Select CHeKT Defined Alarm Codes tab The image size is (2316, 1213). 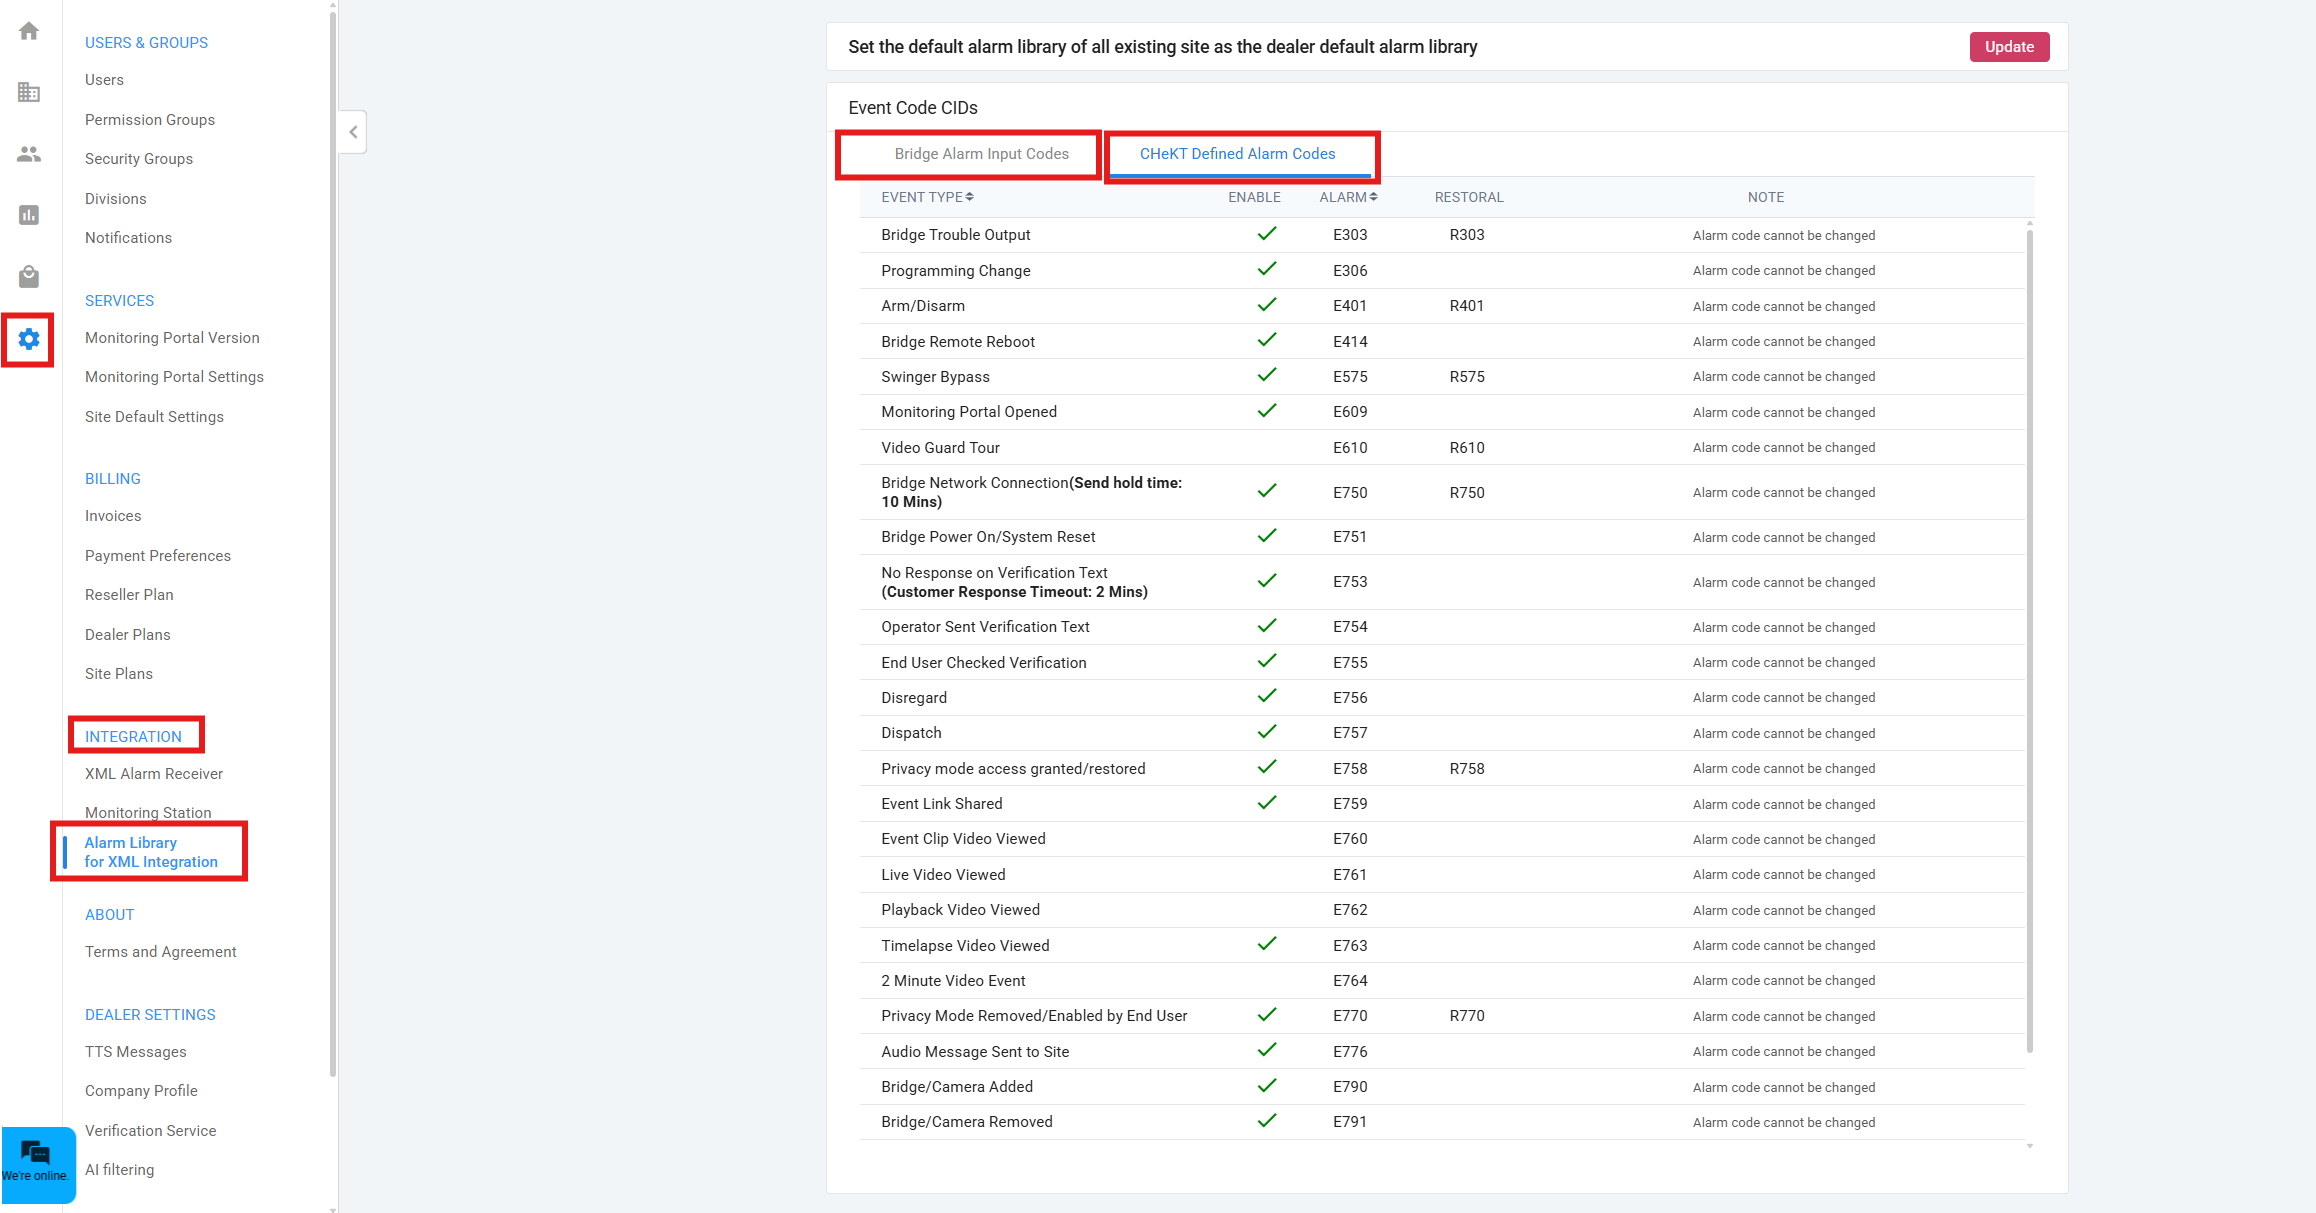pyautogui.click(x=1237, y=154)
